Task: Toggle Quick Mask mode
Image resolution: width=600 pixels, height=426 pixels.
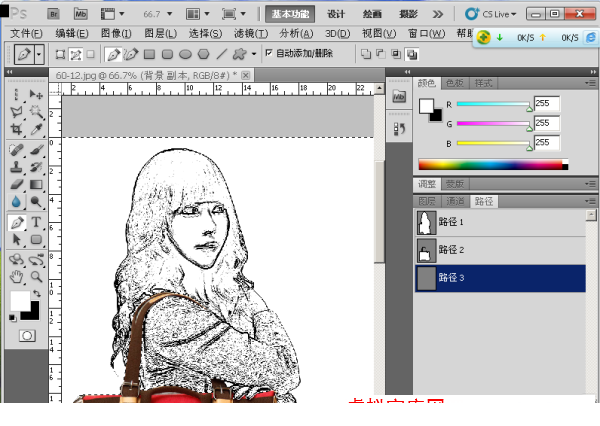Action: [27, 336]
